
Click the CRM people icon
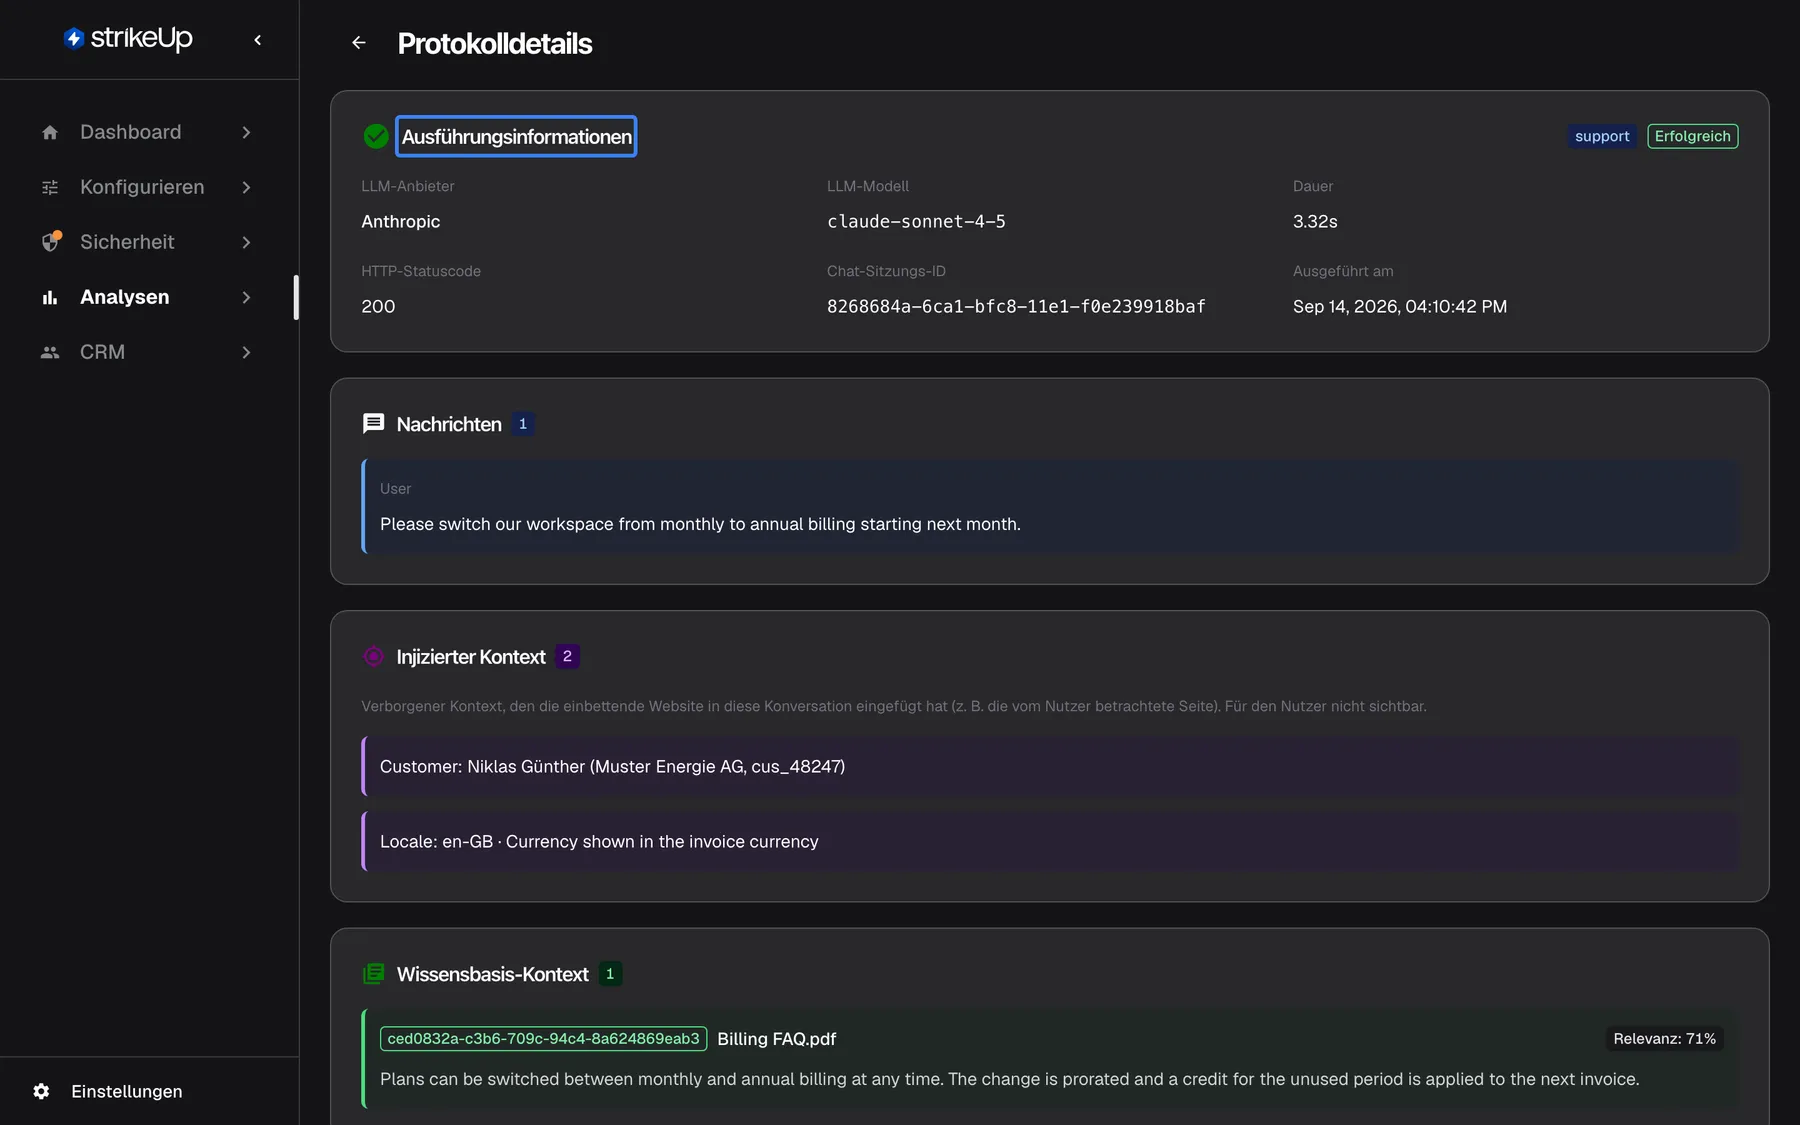pyautogui.click(x=50, y=352)
